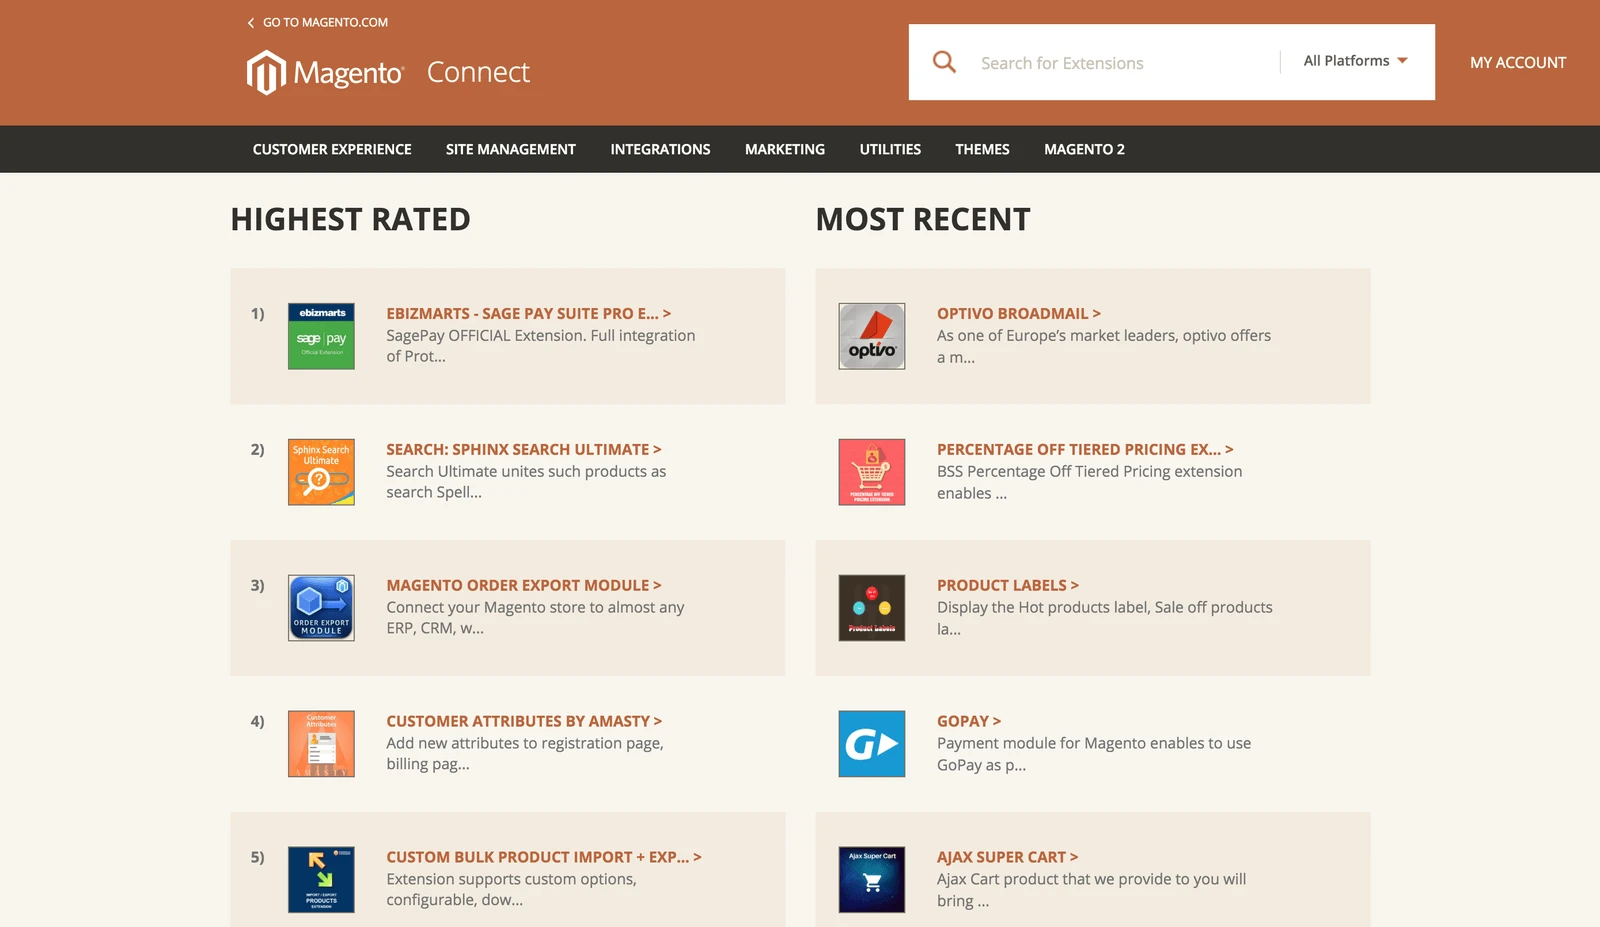
Task: Open GoPay link
Action: point(968,721)
